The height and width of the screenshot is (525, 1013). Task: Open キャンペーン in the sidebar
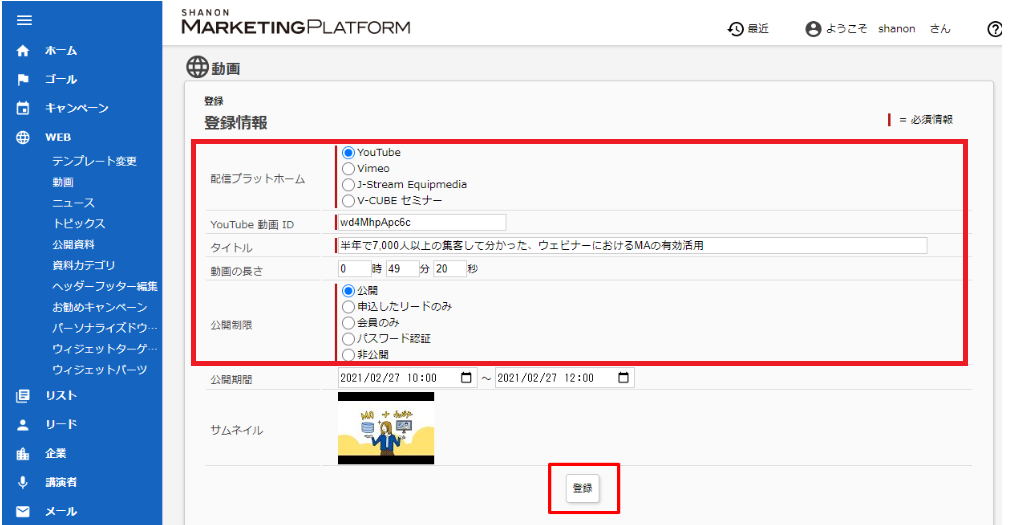[77, 108]
